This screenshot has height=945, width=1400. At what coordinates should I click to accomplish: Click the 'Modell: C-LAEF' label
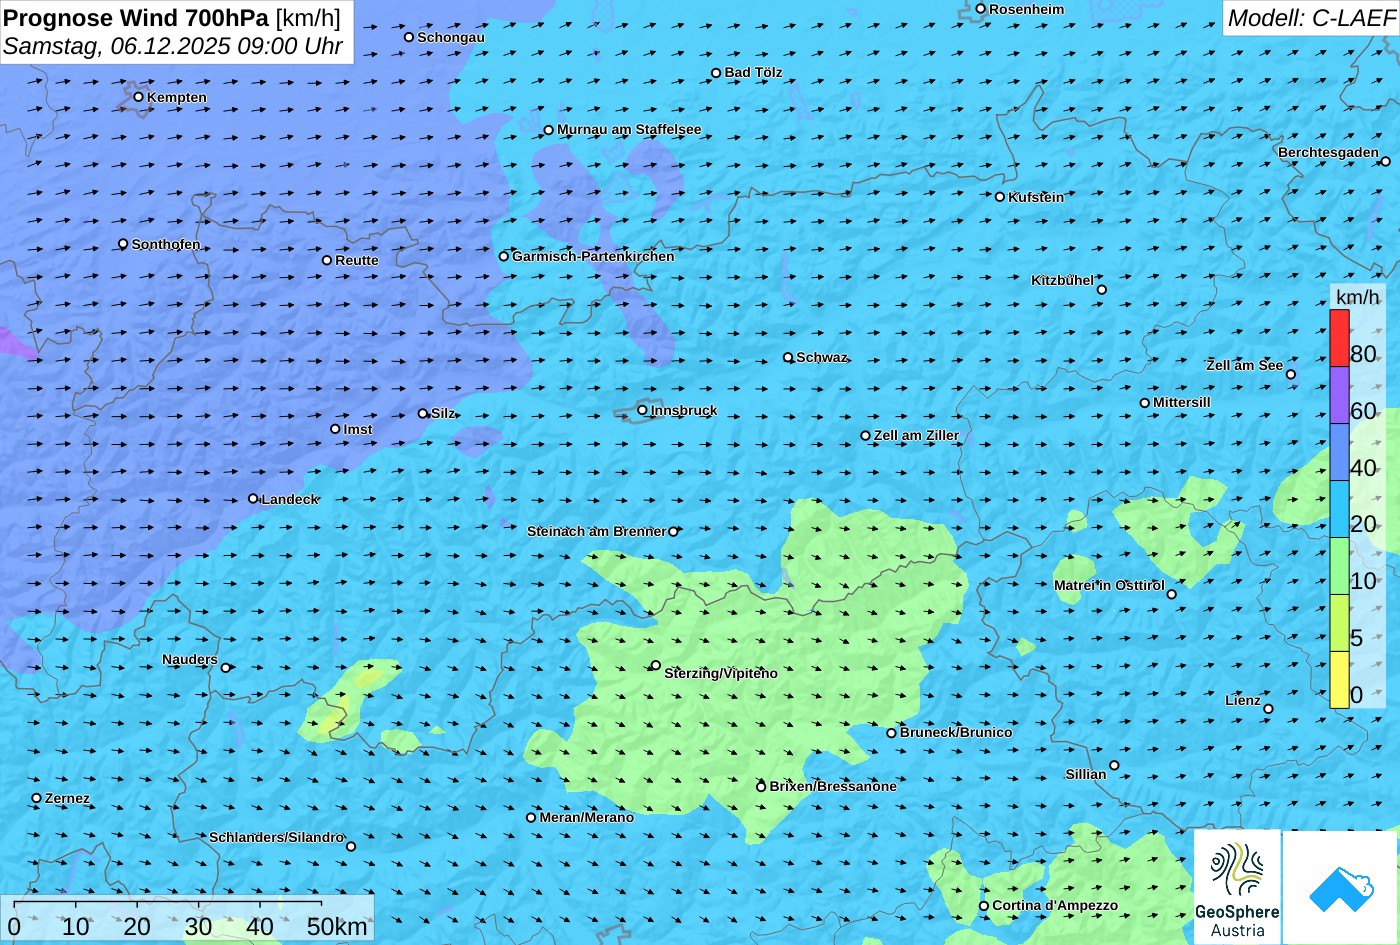pyautogui.click(x=1311, y=18)
